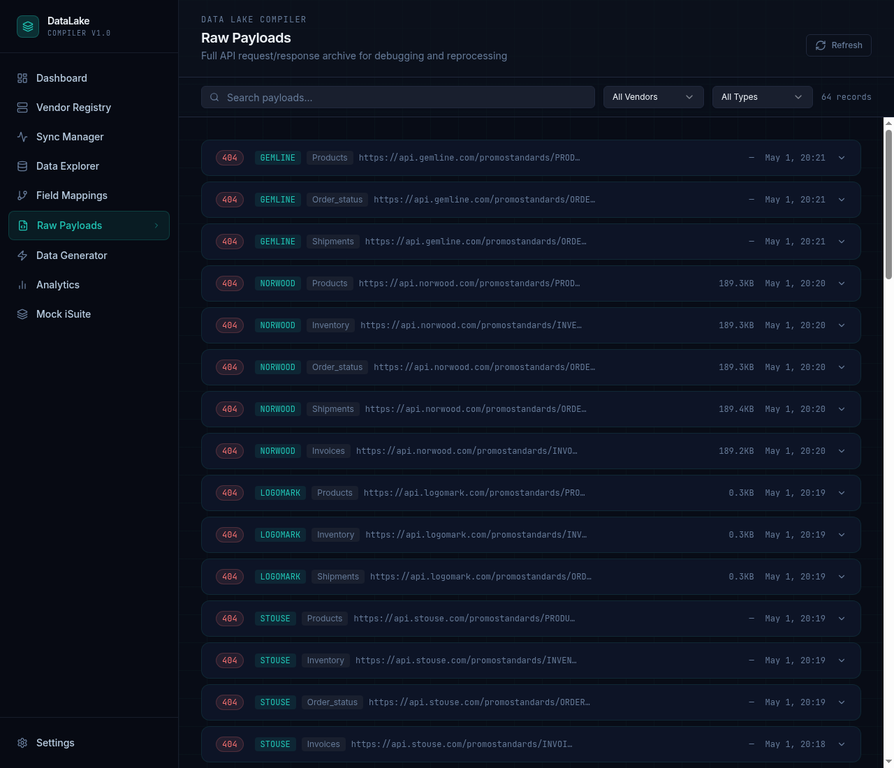
Task: Open Field Mappings
Action: (89, 196)
